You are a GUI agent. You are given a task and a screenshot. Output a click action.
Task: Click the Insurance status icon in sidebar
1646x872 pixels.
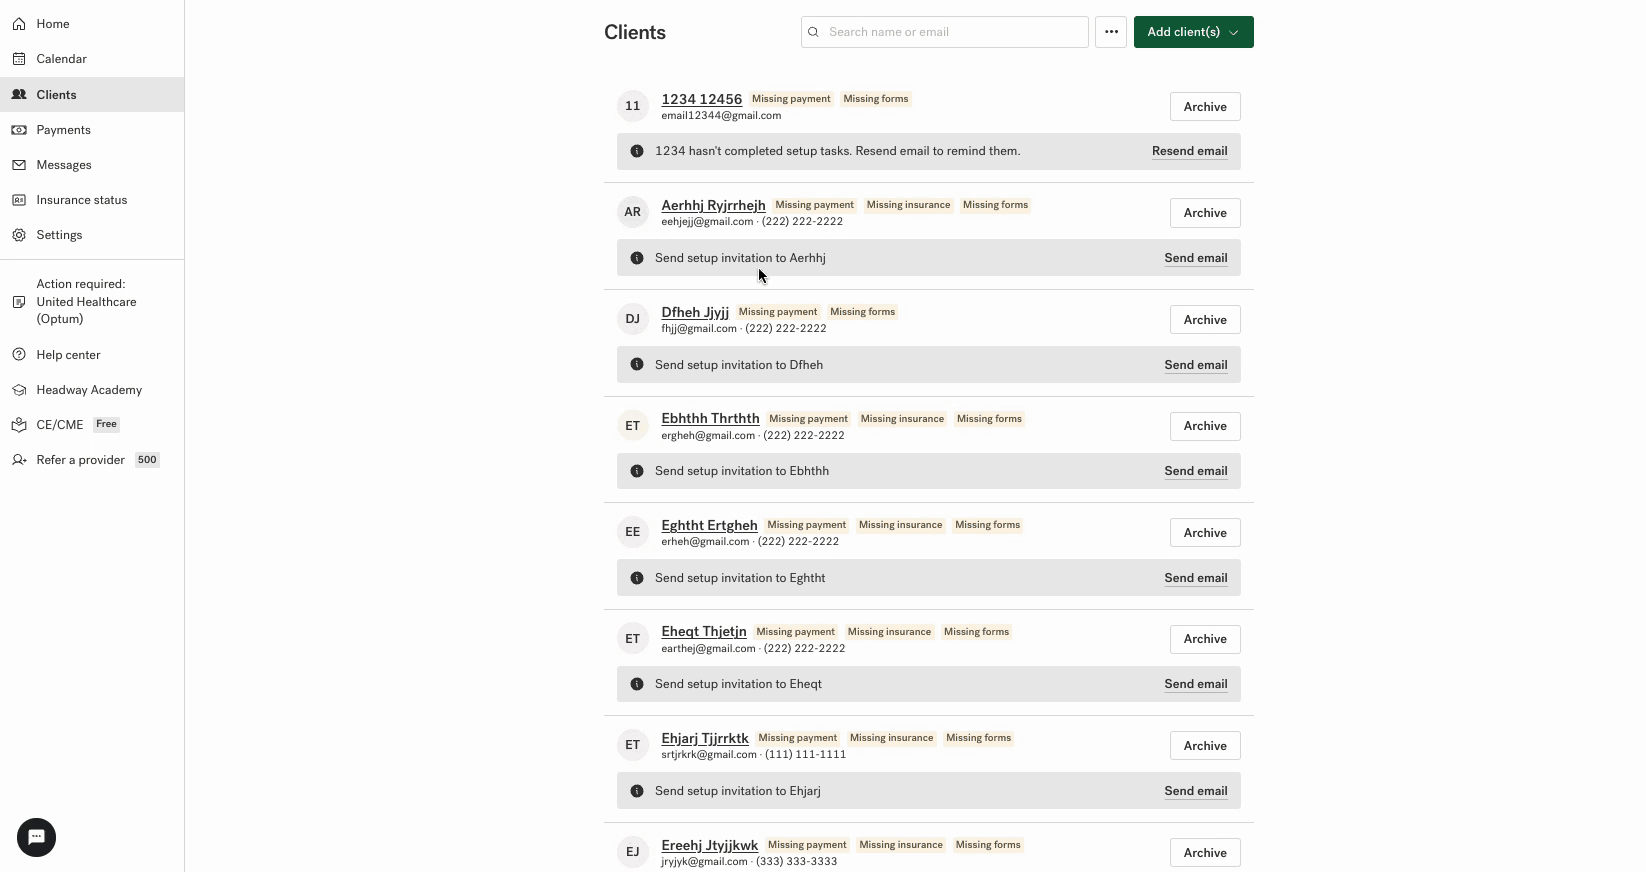[19, 200]
